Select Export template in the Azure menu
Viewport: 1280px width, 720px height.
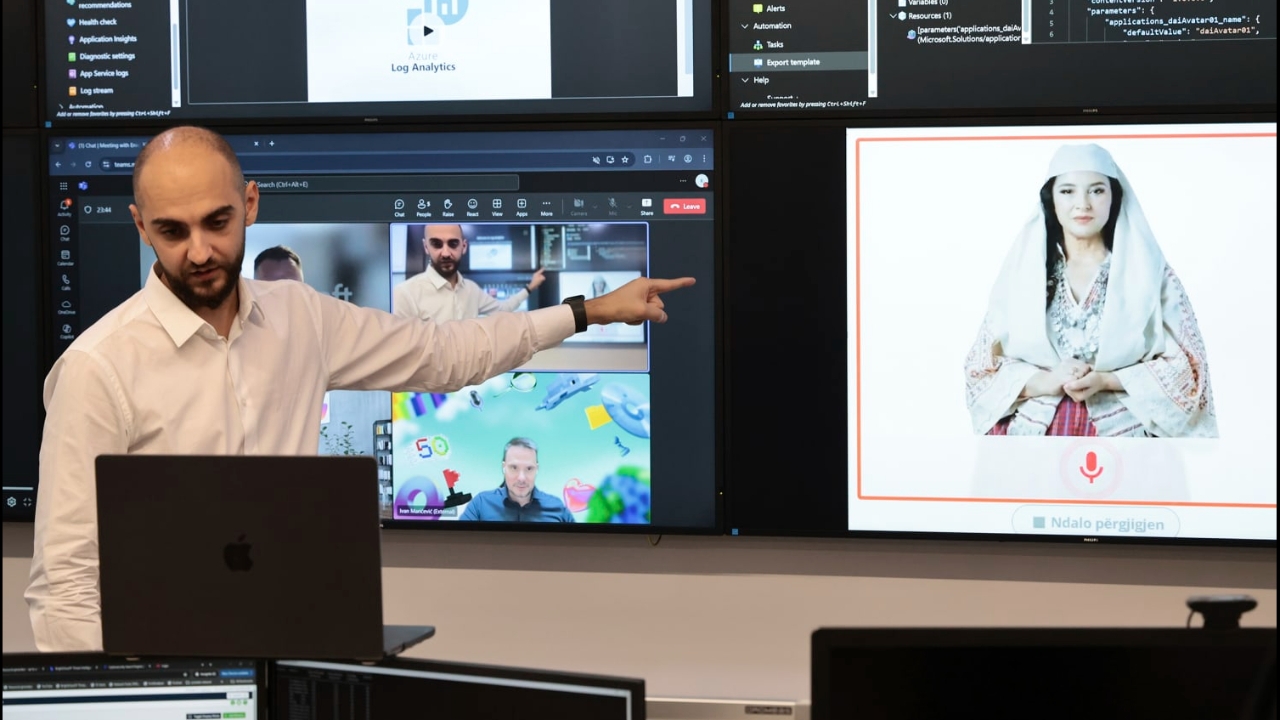[792, 62]
